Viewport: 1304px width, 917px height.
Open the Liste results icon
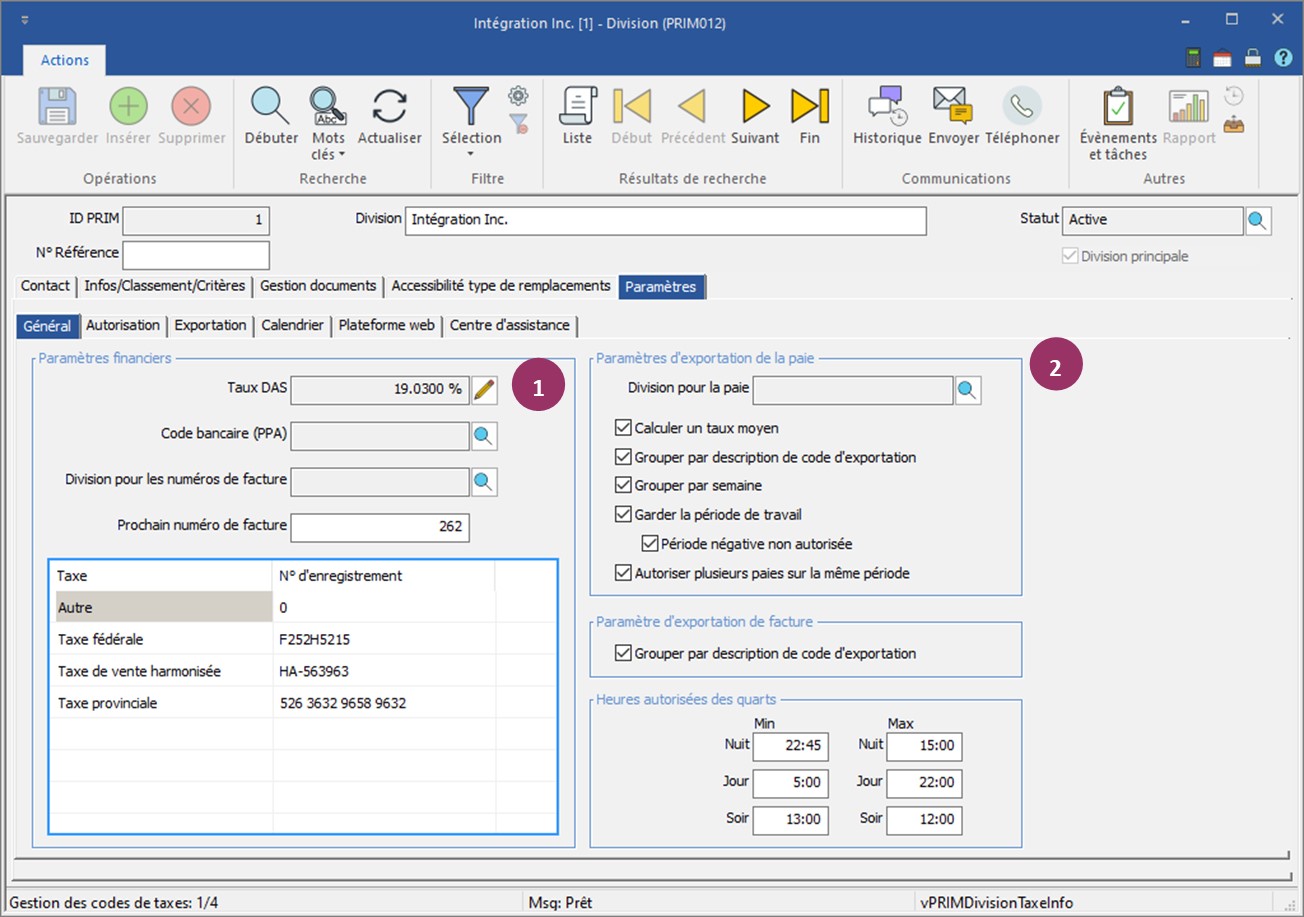(577, 106)
